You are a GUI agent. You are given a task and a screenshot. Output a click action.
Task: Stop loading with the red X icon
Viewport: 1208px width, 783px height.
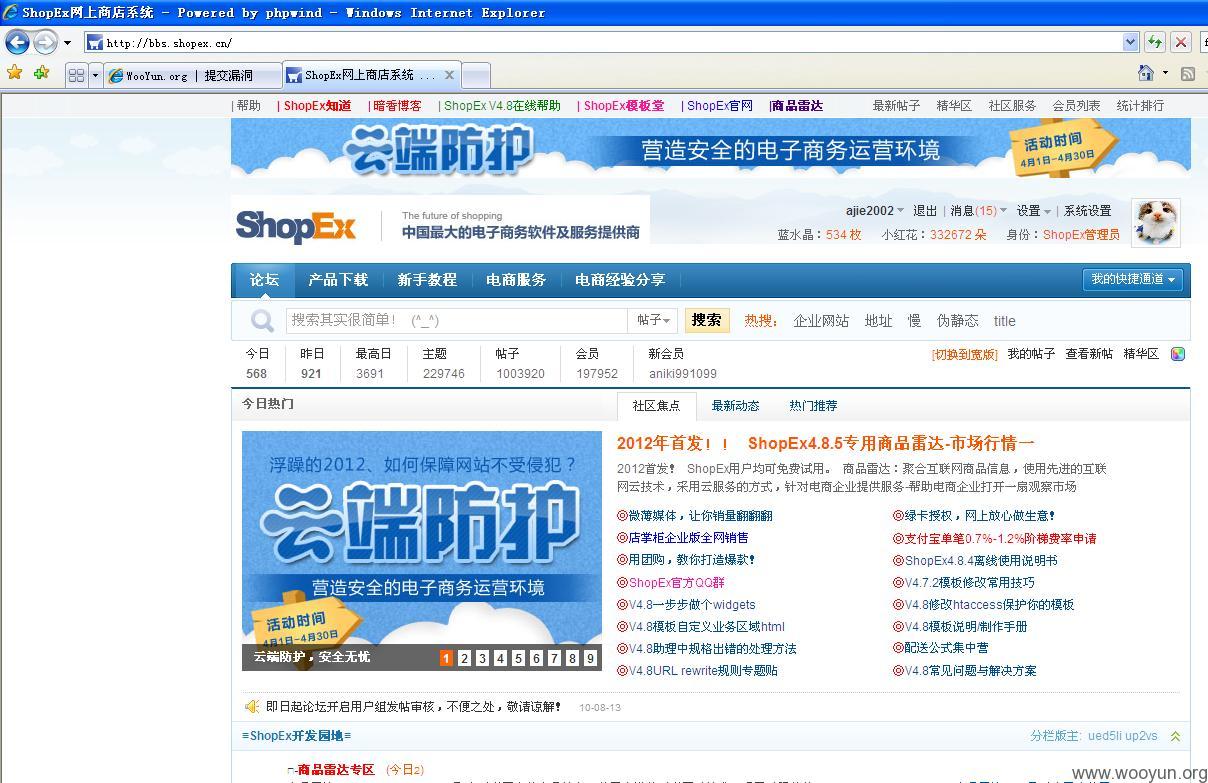point(1181,42)
